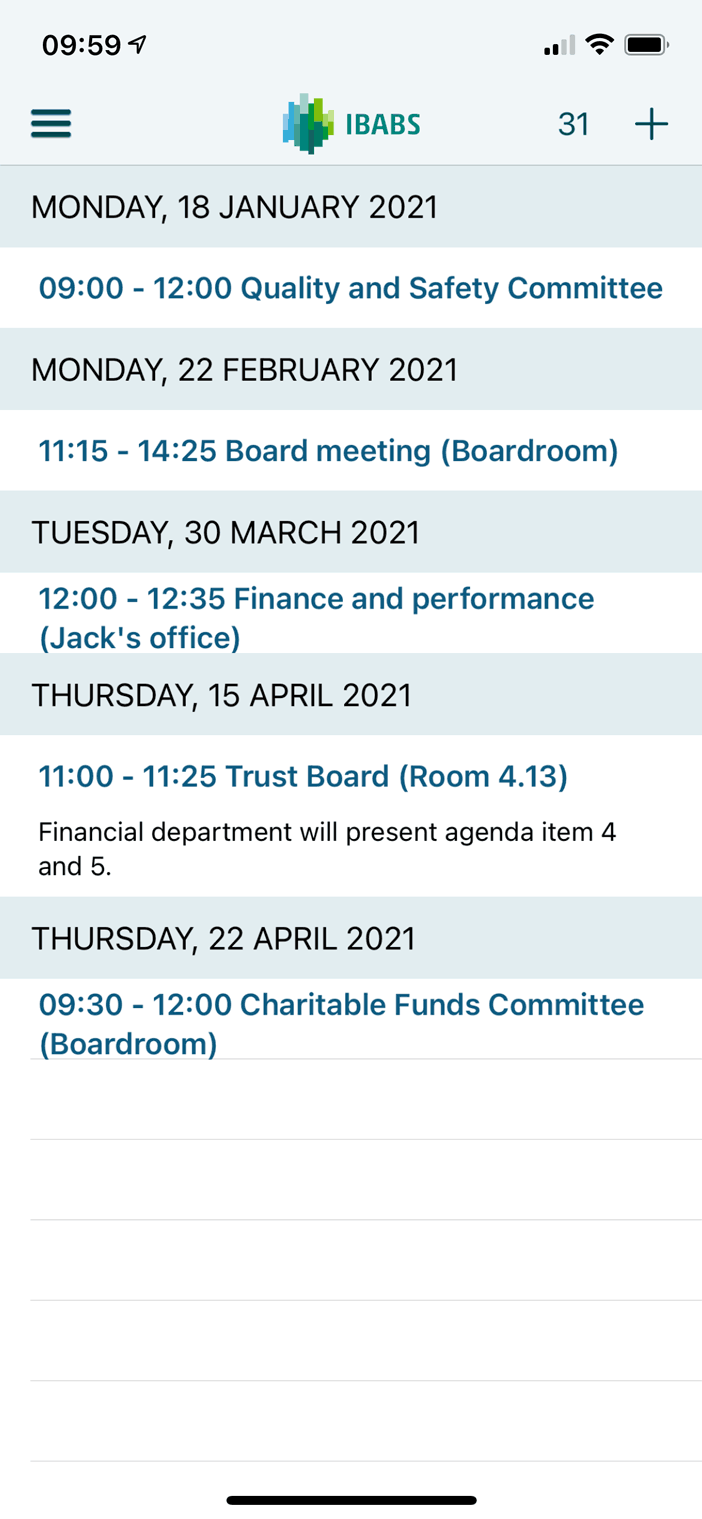The width and height of the screenshot is (702, 1519).
Task: Tap the Monday, 18 January 2021 header
Action: point(234,207)
